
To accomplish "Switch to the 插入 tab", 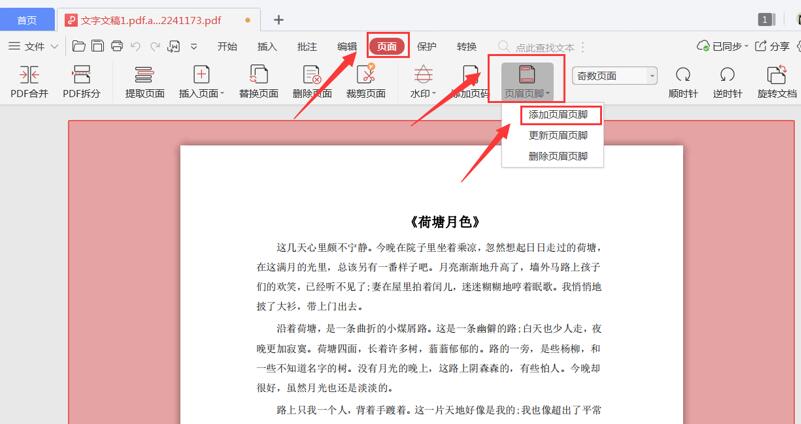I will (x=267, y=46).
